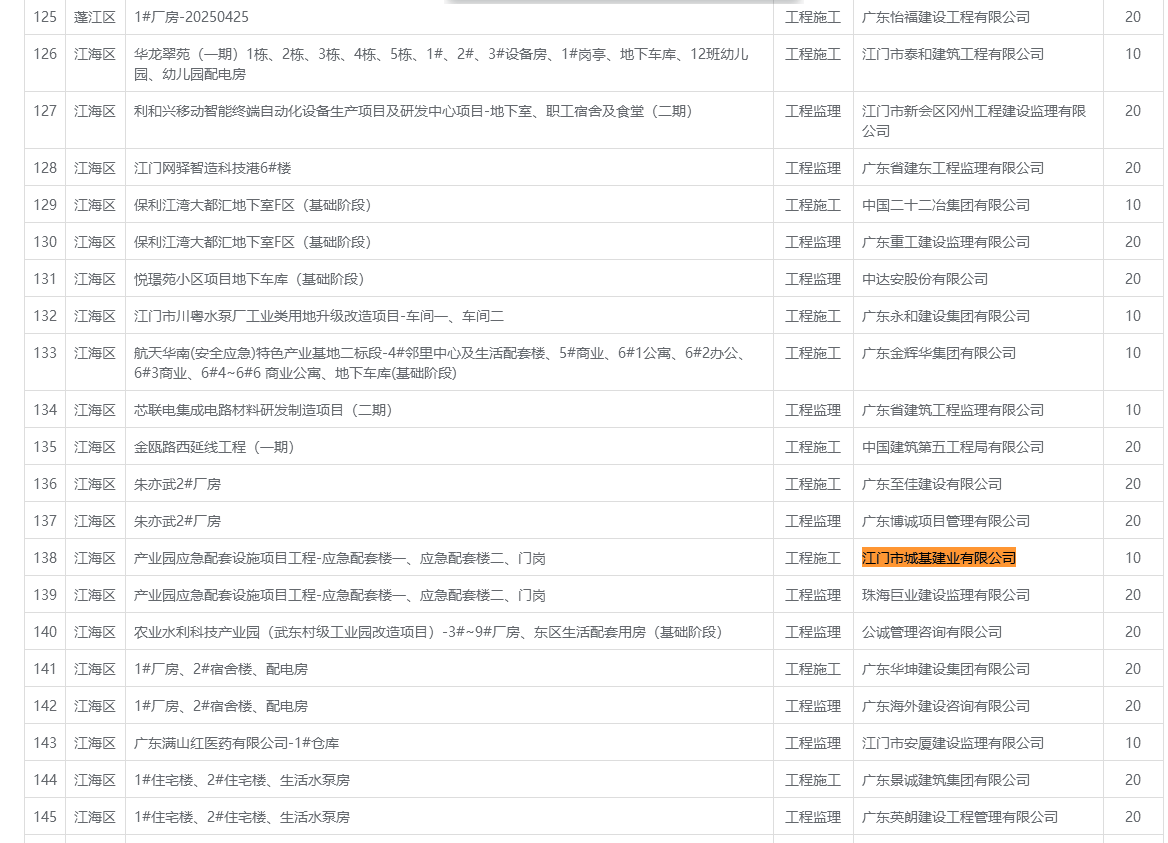Select company 广东博诚项目管理有限公司

[x=946, y=521]
